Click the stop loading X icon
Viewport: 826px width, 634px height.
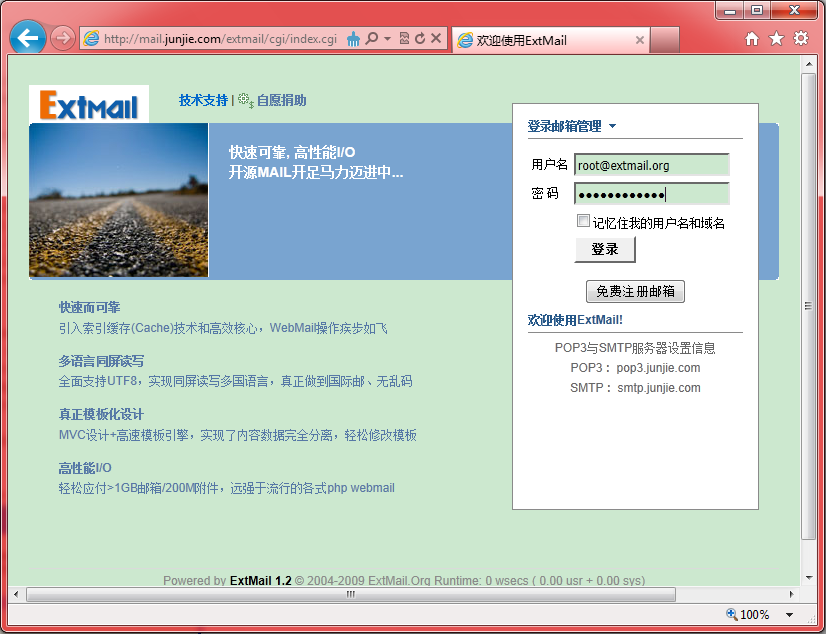pos(436,38)
